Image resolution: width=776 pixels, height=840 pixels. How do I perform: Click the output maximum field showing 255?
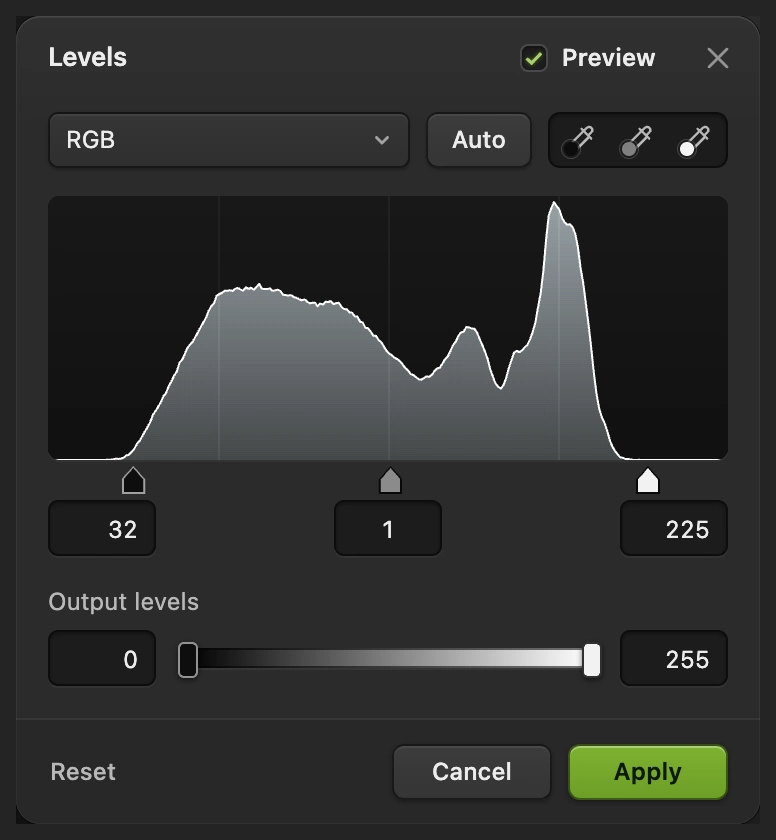coord(674,658)
